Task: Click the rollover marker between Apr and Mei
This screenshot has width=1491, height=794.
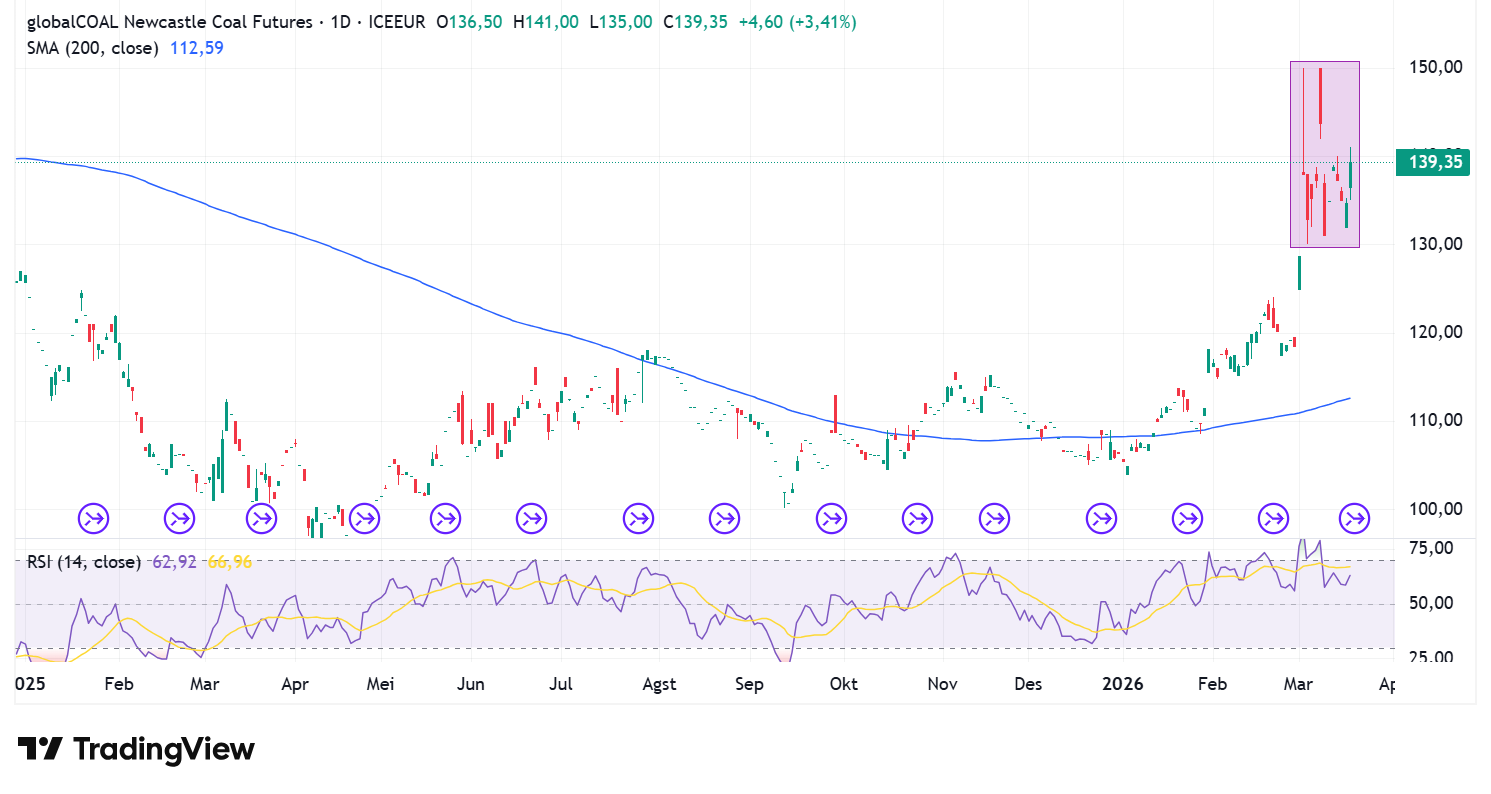Action: [x=365, y=519]
